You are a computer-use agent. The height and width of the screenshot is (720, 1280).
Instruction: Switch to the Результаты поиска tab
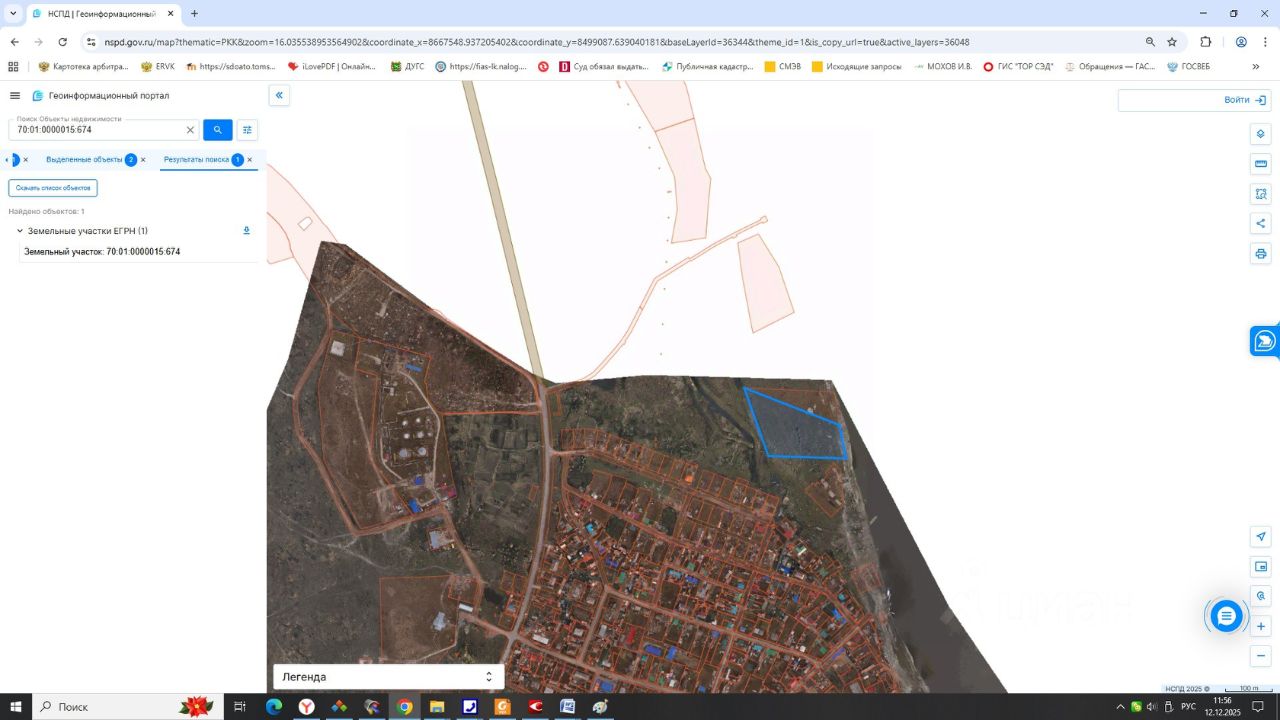pos(197,160)
